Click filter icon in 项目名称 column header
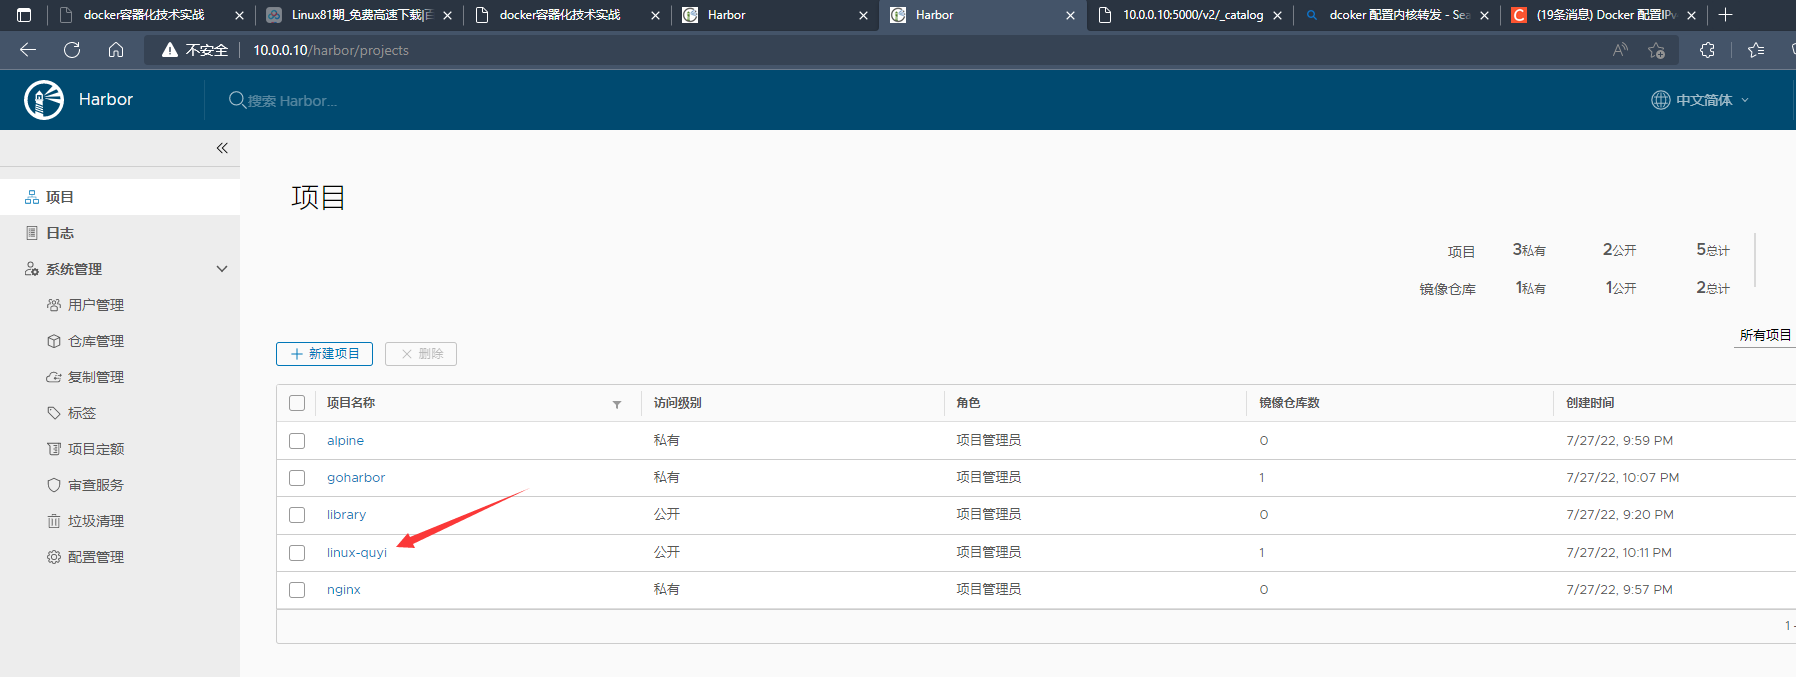 (x=617, y=404)
